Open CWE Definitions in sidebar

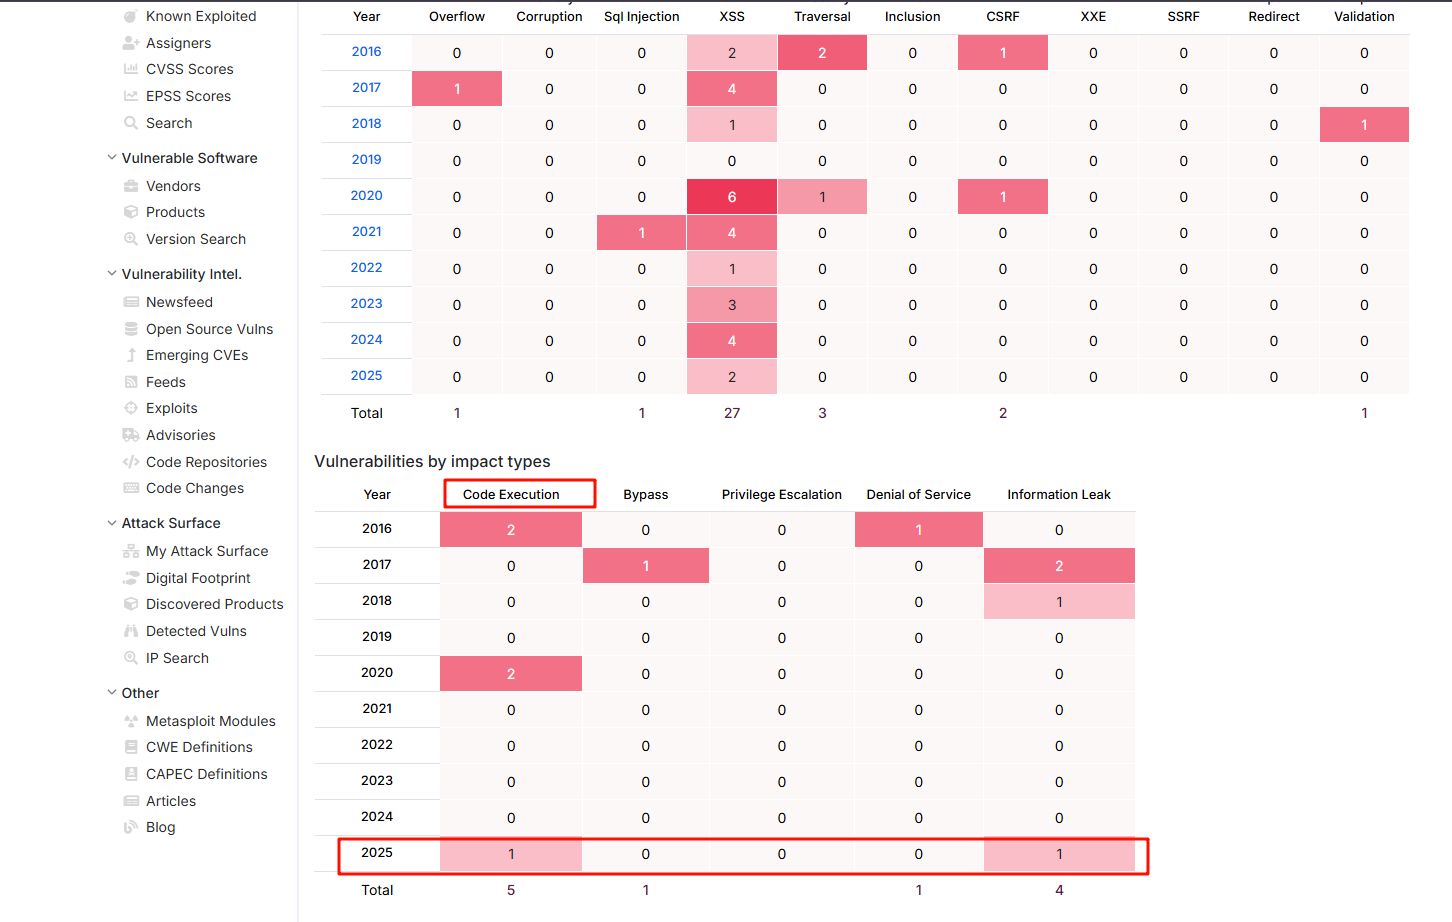coord(199,747)
